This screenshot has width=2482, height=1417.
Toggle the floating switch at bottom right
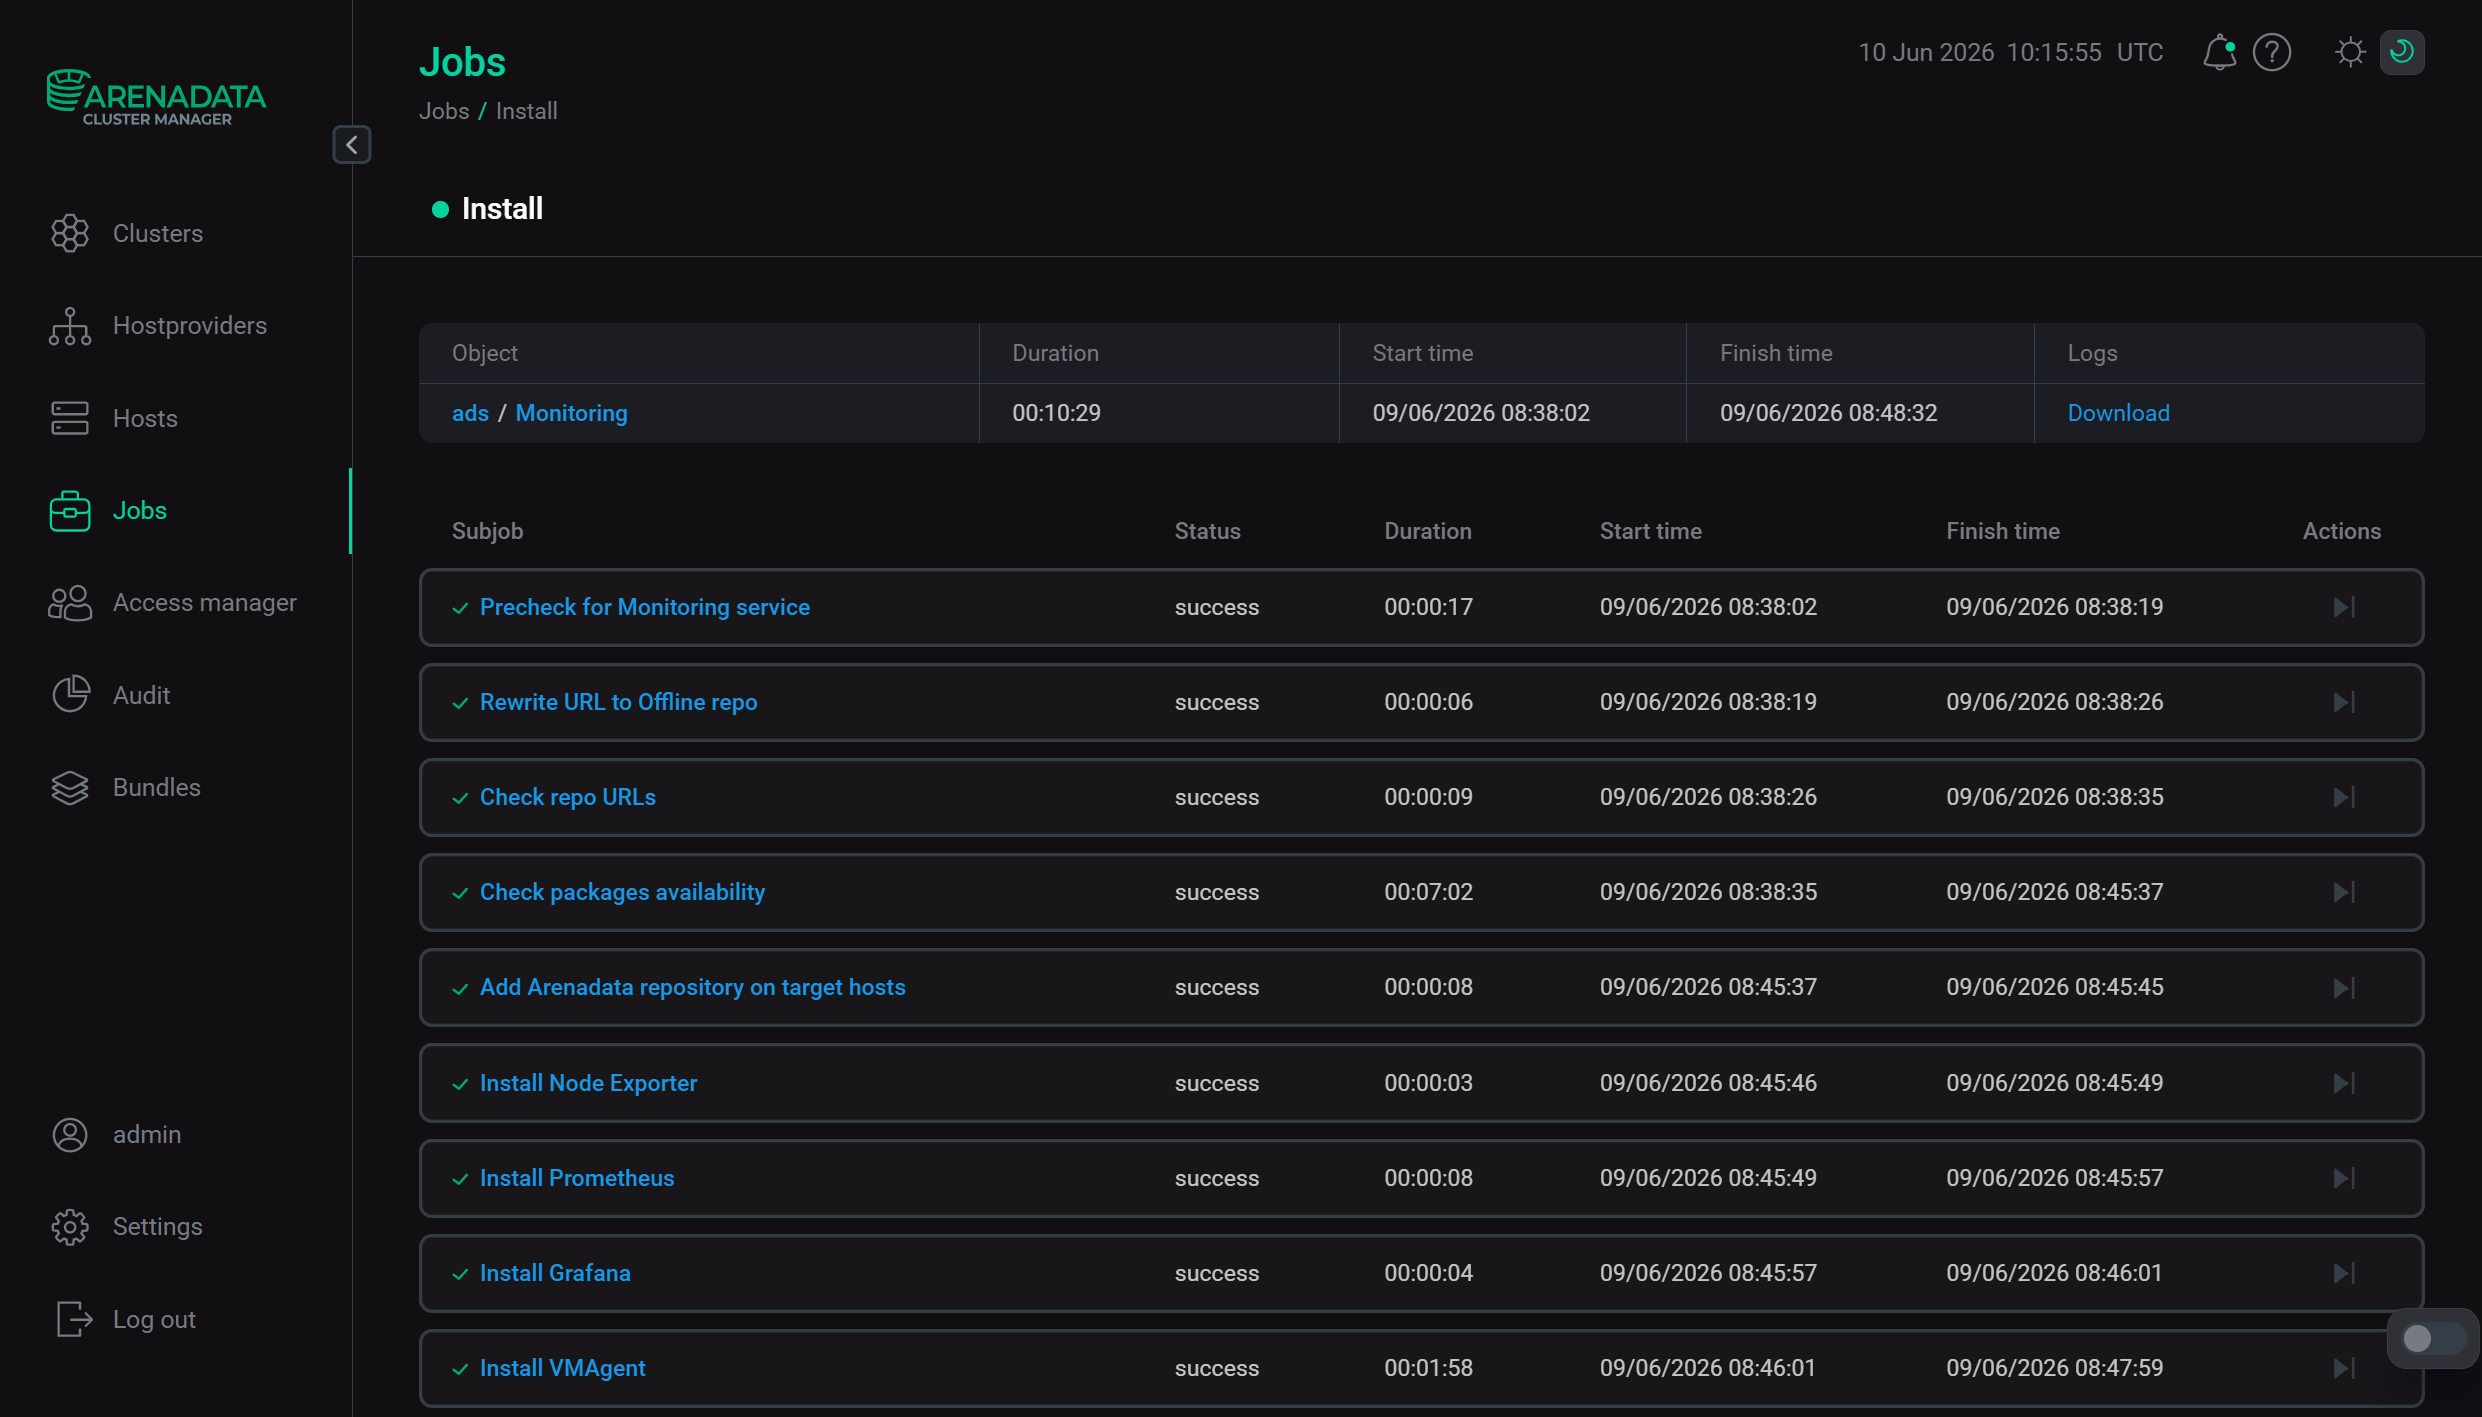pos(2432,1338)
